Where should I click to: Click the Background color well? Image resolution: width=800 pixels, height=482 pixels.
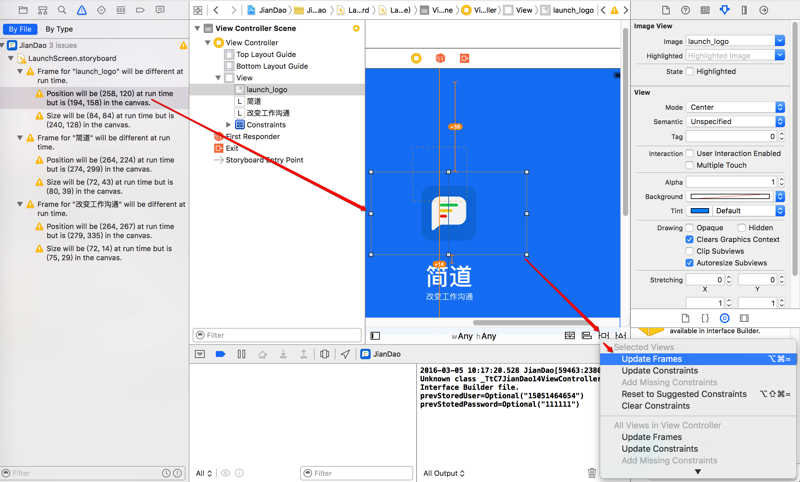(x=730, y=196)
